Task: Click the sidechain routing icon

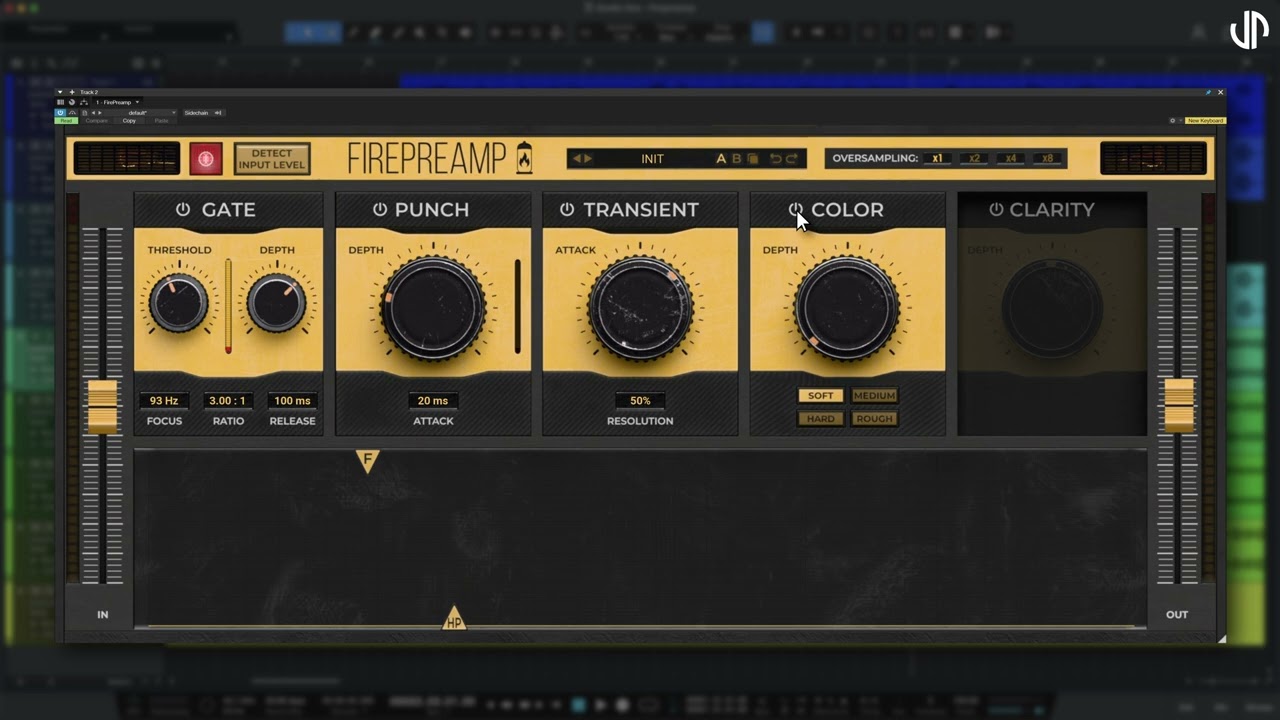Action: (218, 113)
